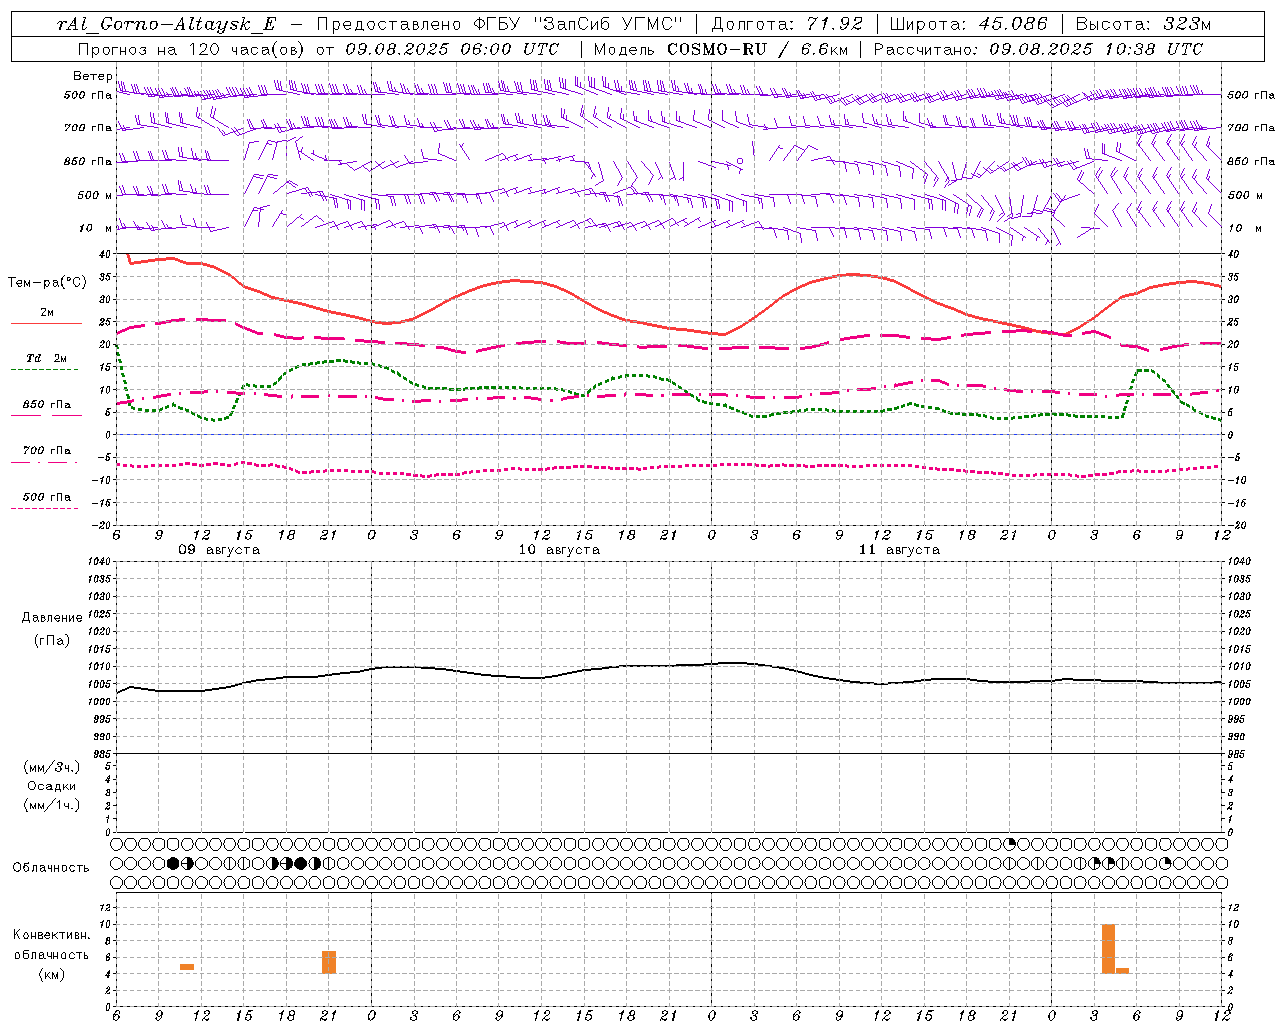This screenshot has height=1024, width=1280.
Task: Click the small orange convective bar before 12h, 09 августа
Action: pos(187,967)
